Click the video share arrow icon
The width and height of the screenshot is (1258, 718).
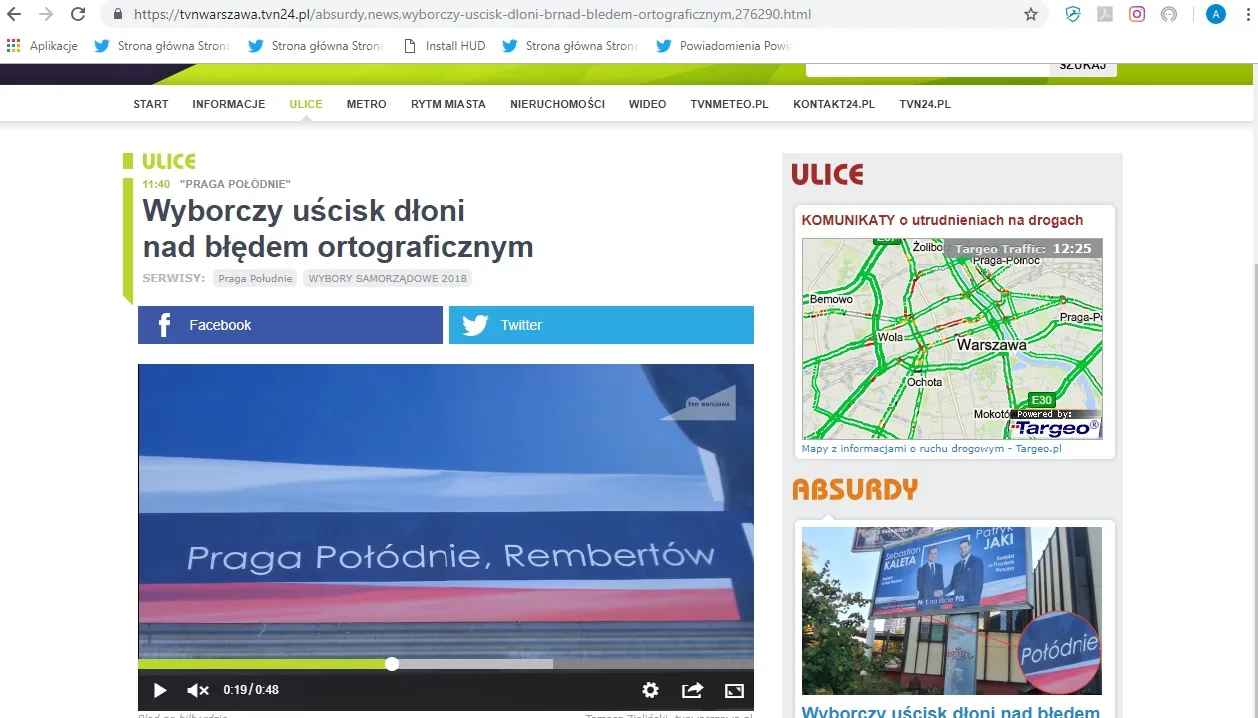click(x=692, y=690)
